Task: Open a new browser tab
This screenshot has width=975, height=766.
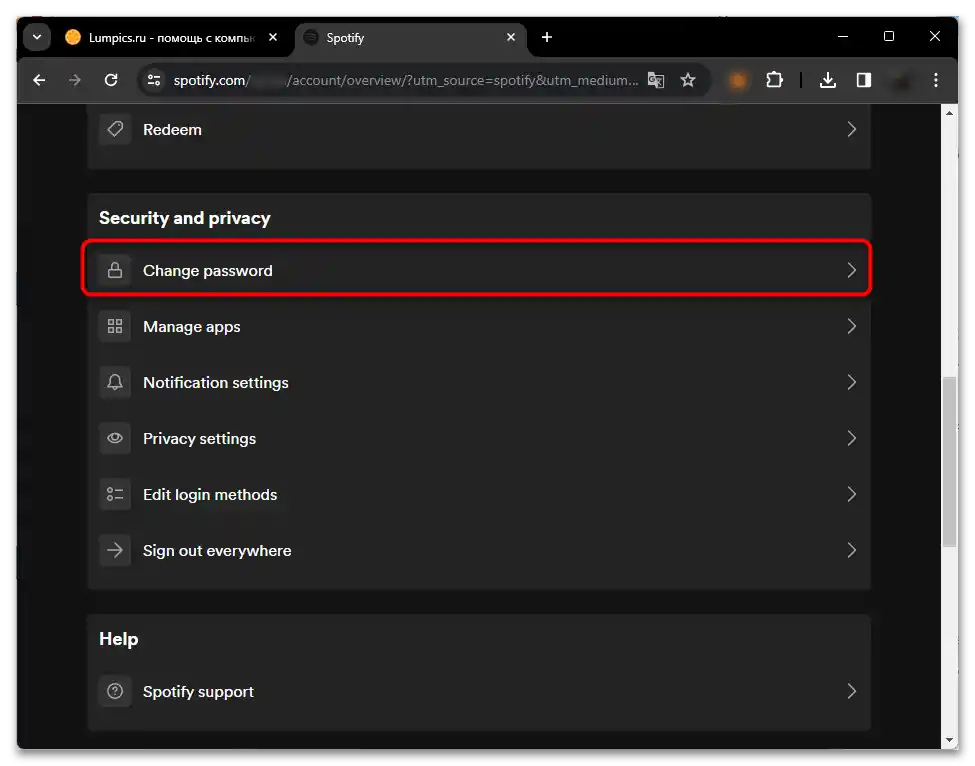Action: pos(546,37)
